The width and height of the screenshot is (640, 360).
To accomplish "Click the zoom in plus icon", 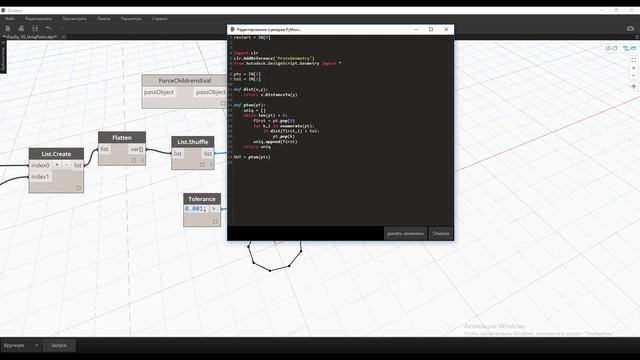I will 633,68.
